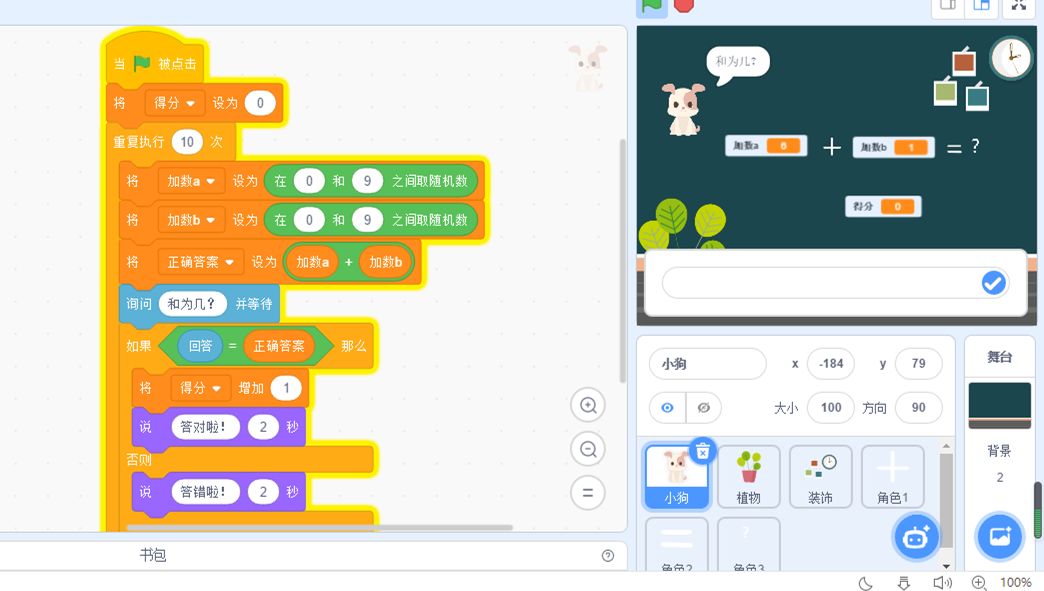Viewport: 1044px width, 591px height.
Task: Toggle night mode with the moon icon
Action: (866, 583)
